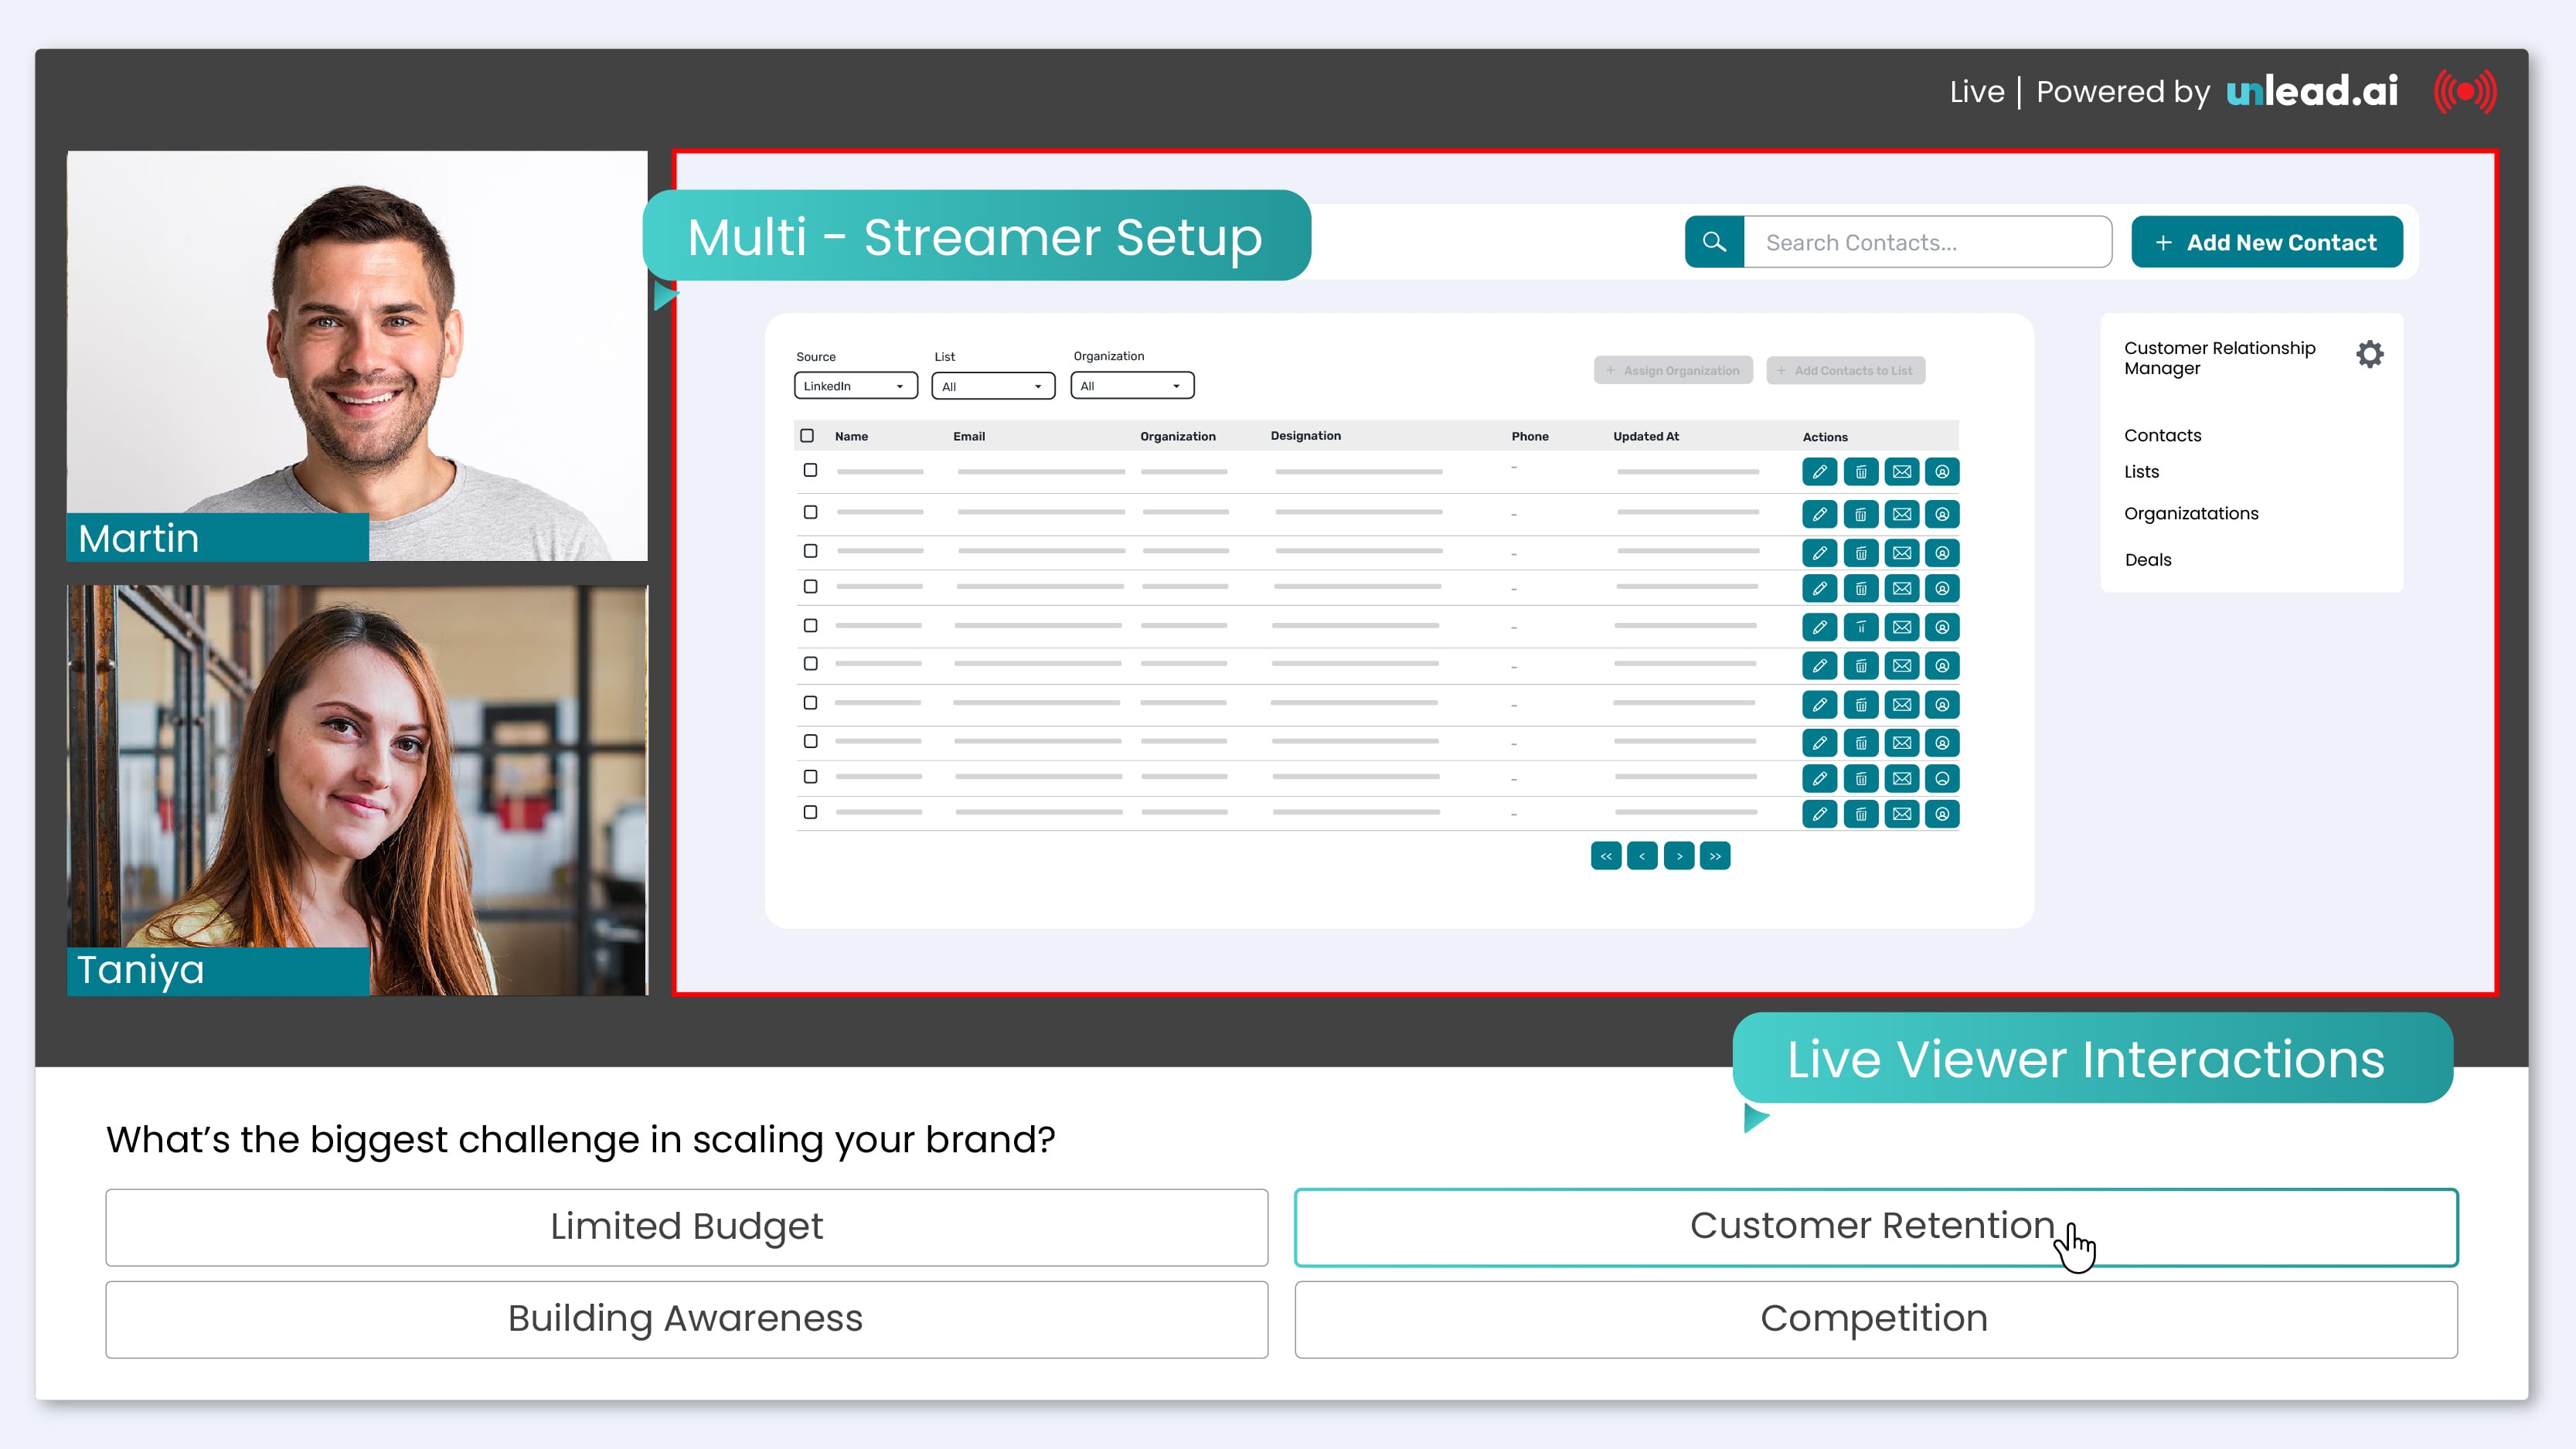Toggle select-all checkbox in table header
This screenshot has height=1449, width=2576.
807,436
